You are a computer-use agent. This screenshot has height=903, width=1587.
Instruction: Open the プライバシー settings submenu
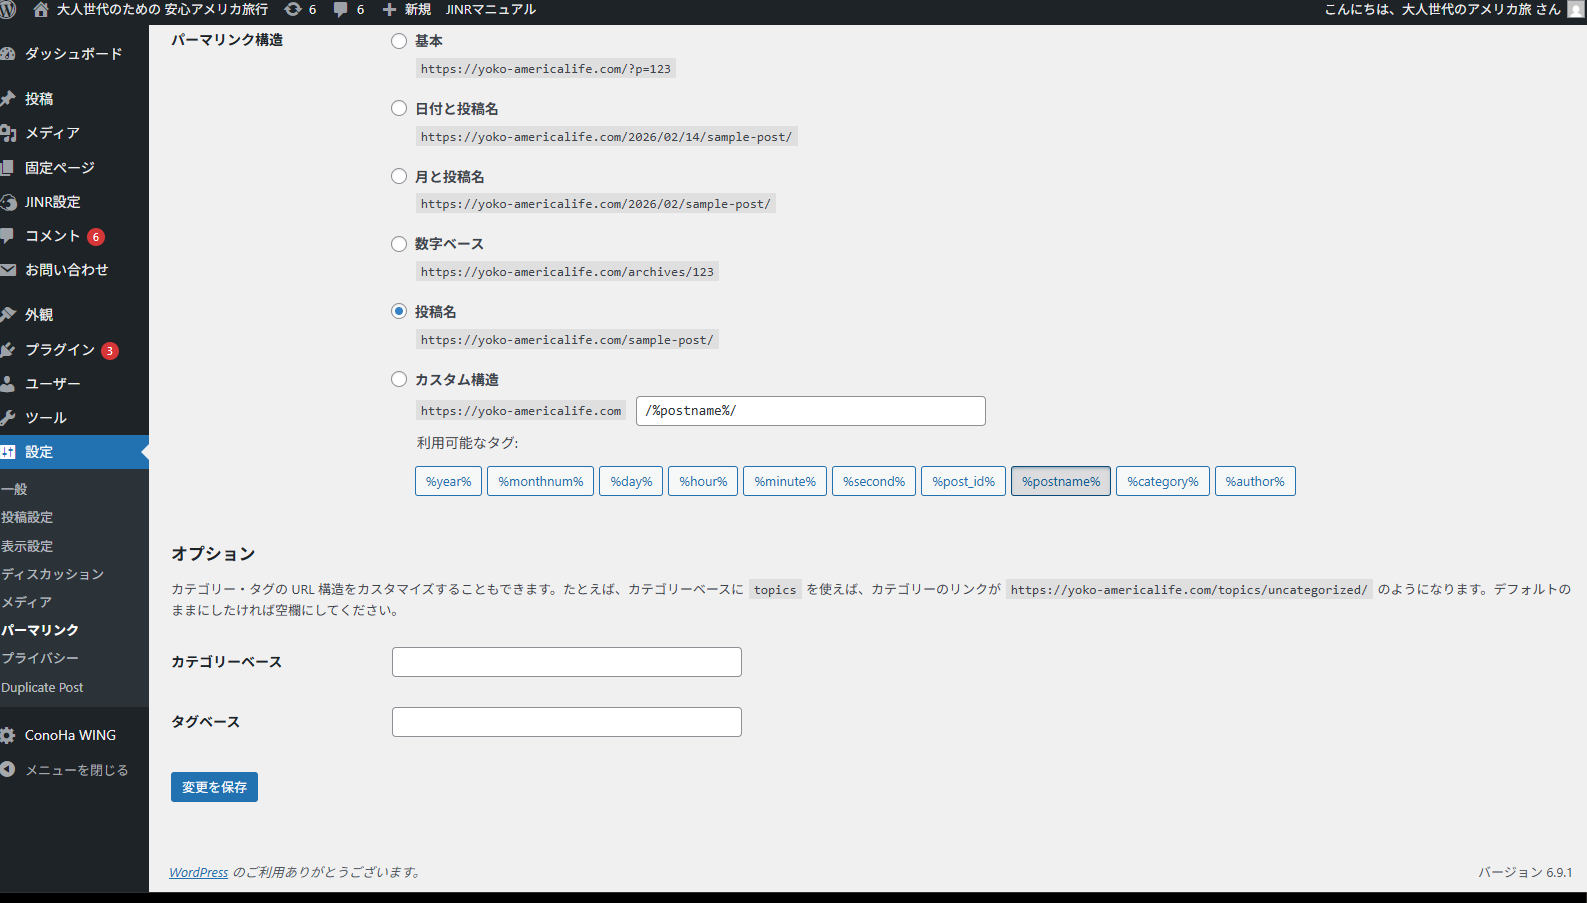point(40,658)
